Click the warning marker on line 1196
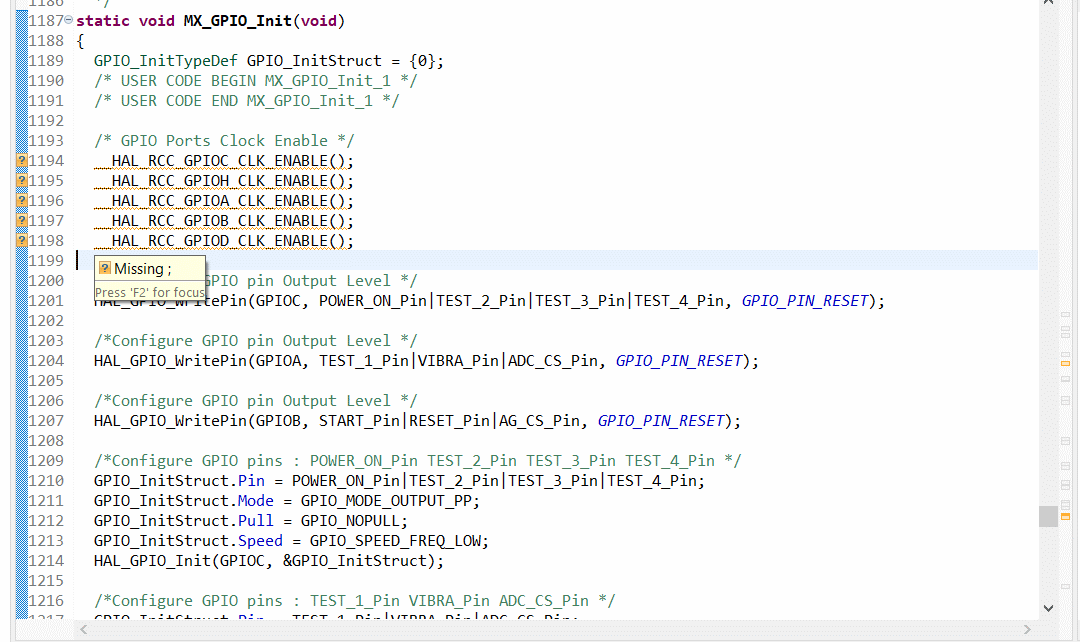The height and width of the screenshot is (642, 1080). 22,200
